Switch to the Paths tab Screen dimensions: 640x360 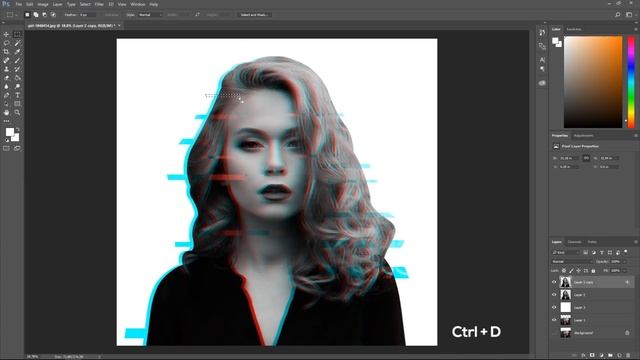click(x=592, y=242)
